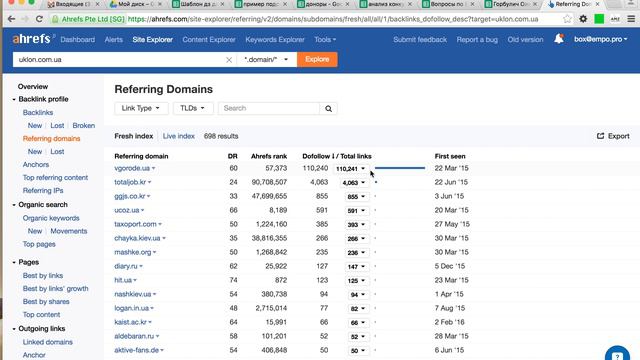Sort by the Ahrefs rank column header
This screenshot has width=640, height=360.
coord(269,156)
